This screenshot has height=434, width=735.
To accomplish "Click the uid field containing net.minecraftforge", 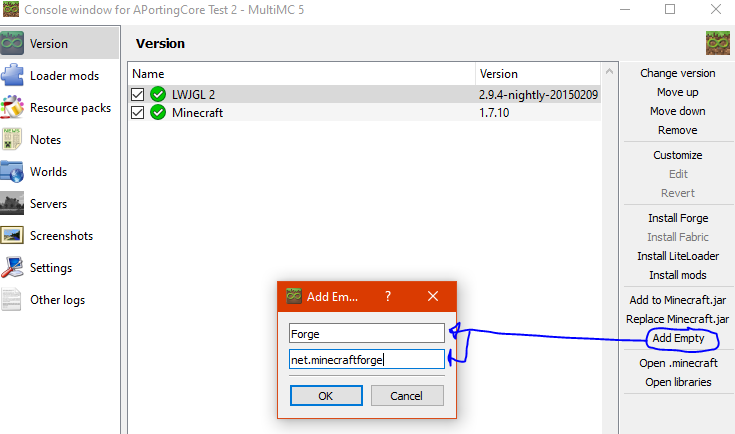I will [x=367, y=359].
